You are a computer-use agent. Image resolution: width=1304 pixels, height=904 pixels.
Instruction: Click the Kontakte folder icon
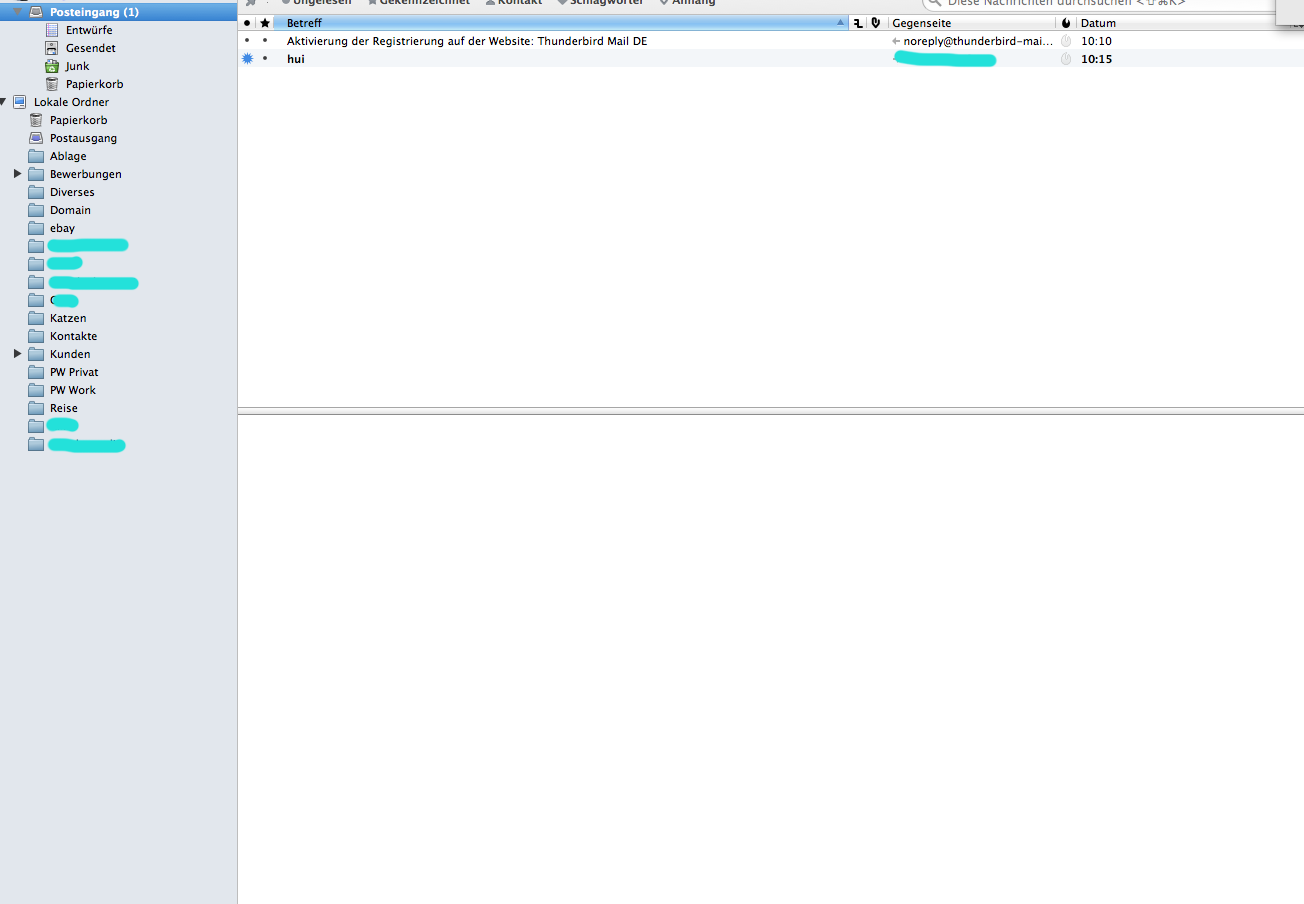tap(36, 336)
